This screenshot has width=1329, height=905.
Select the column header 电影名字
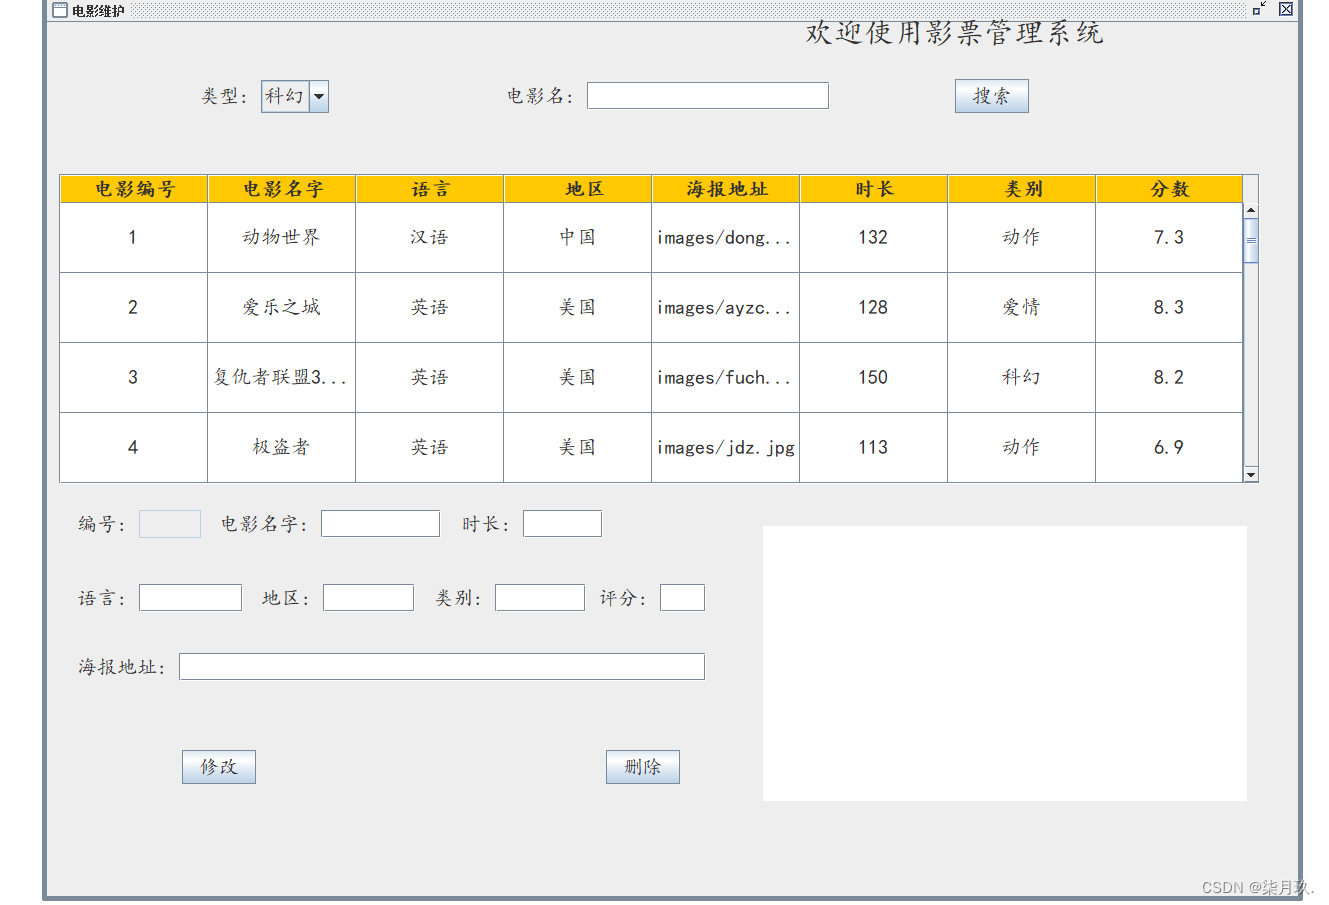282,189
